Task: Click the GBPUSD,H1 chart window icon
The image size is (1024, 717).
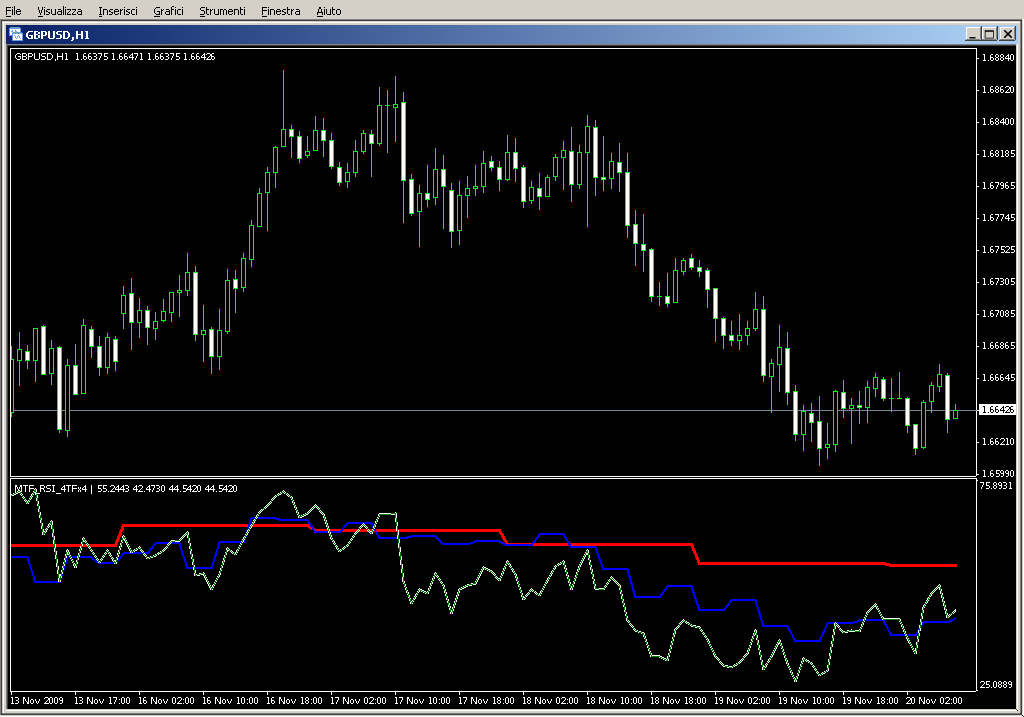Action: coord(16,34)
